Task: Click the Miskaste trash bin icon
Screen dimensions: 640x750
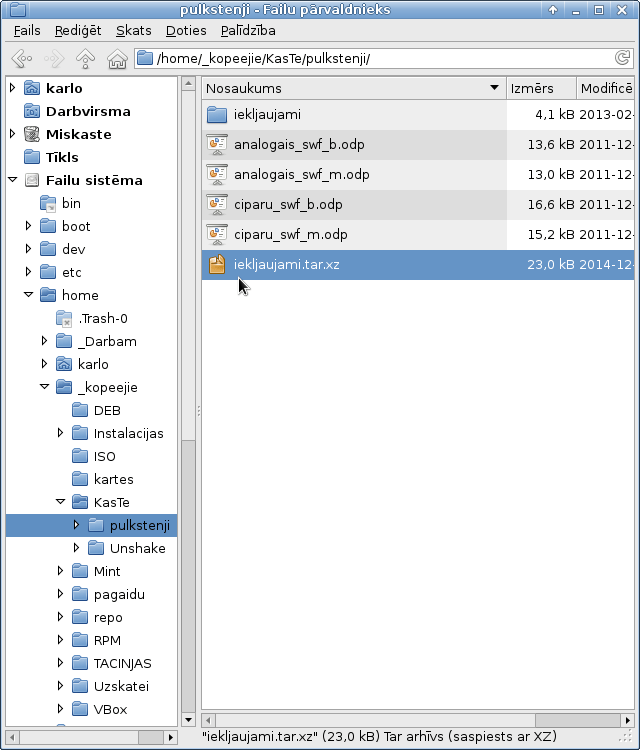Action: (x=32, y=134)
